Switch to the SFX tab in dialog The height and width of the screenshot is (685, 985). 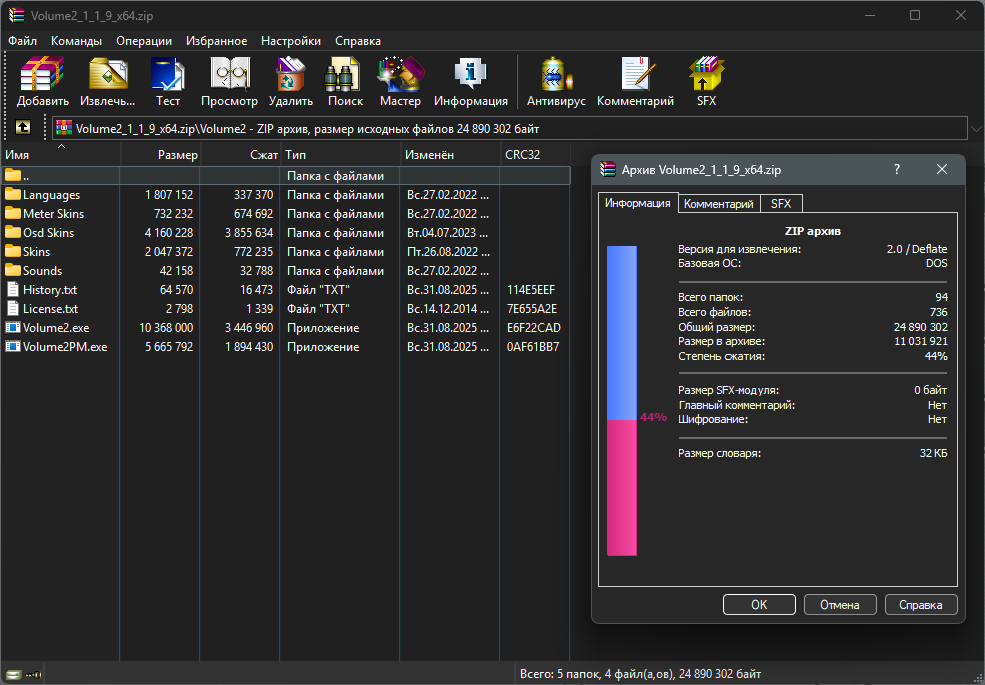tap(781, 204)
